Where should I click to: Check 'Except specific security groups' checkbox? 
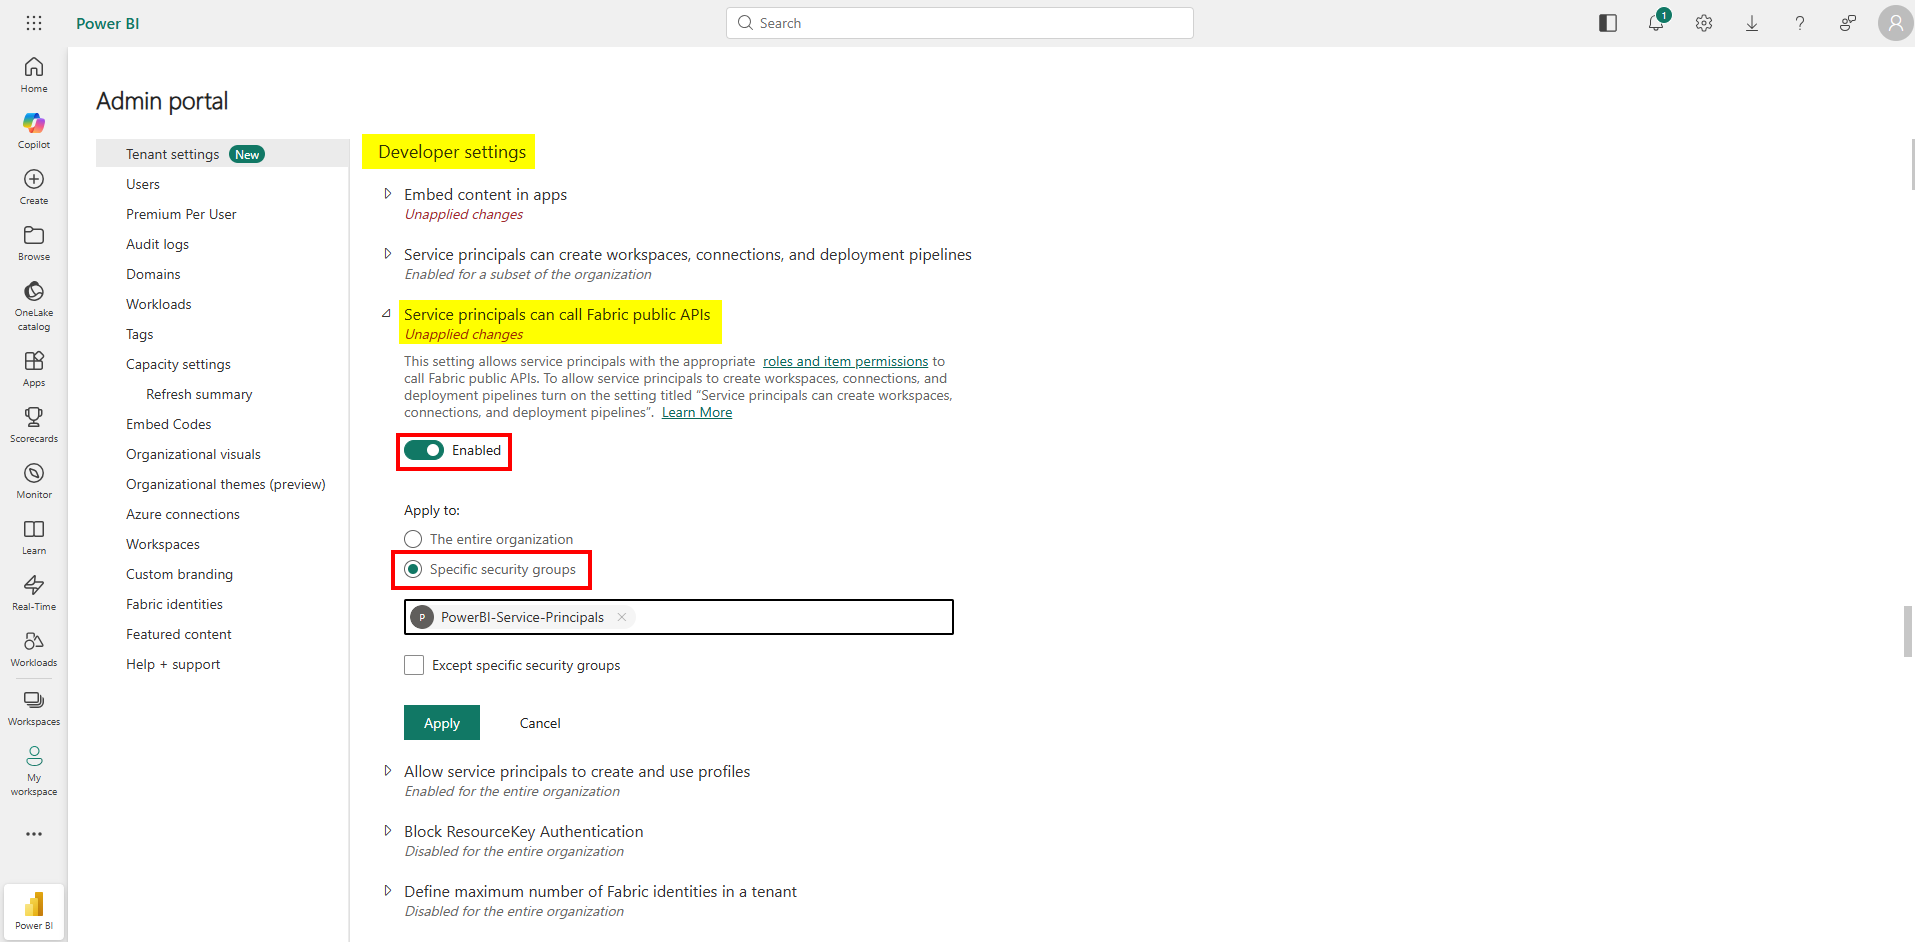pyautogui.click(x=414, y=665)
